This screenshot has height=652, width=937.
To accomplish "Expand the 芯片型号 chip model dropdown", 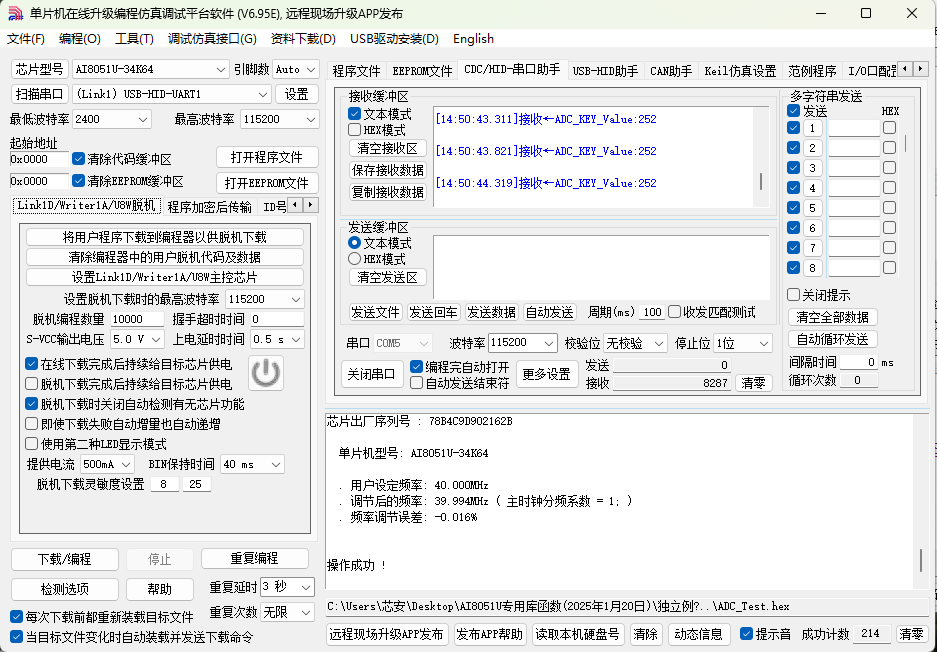I will pos(221,69).
